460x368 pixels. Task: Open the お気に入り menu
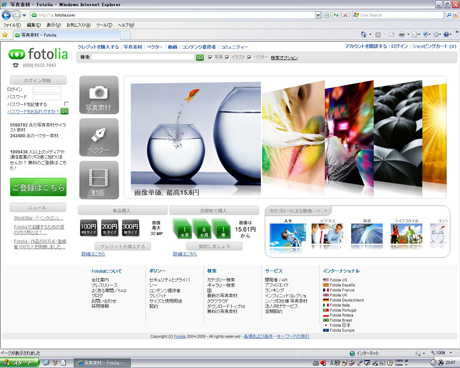(x=78, y=25)
